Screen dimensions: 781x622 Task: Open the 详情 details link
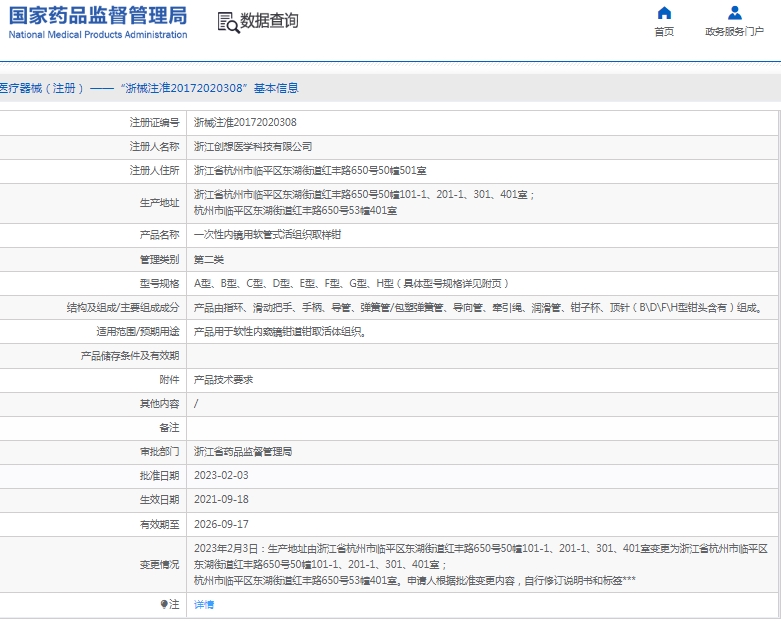click(204, 604)
